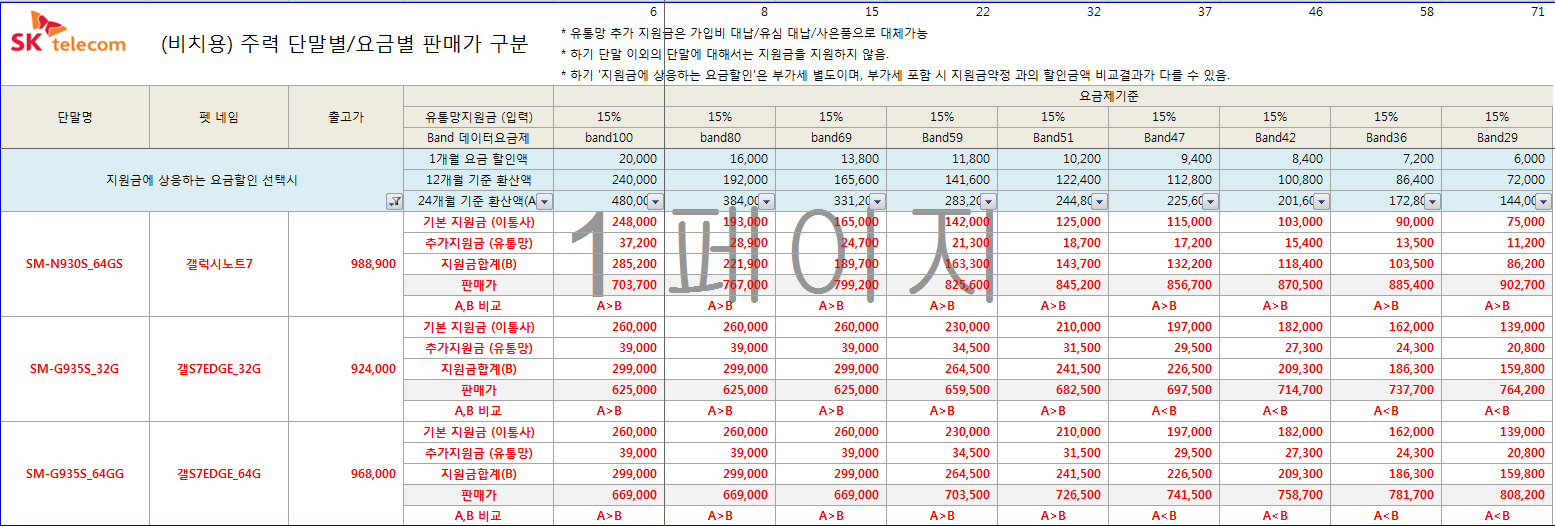Click the 갤S7EDGE_64G pet name cell
This screenshot has height=526, width=1555.
[219, 474]
